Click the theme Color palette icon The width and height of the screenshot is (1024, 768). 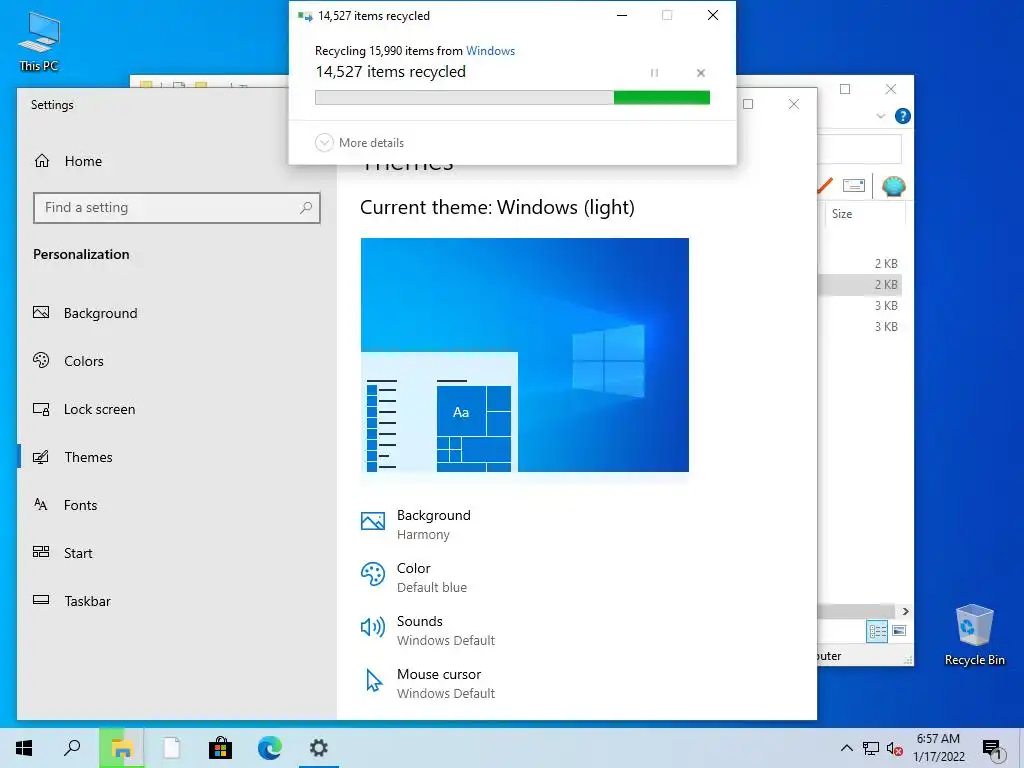coord(373,575)
